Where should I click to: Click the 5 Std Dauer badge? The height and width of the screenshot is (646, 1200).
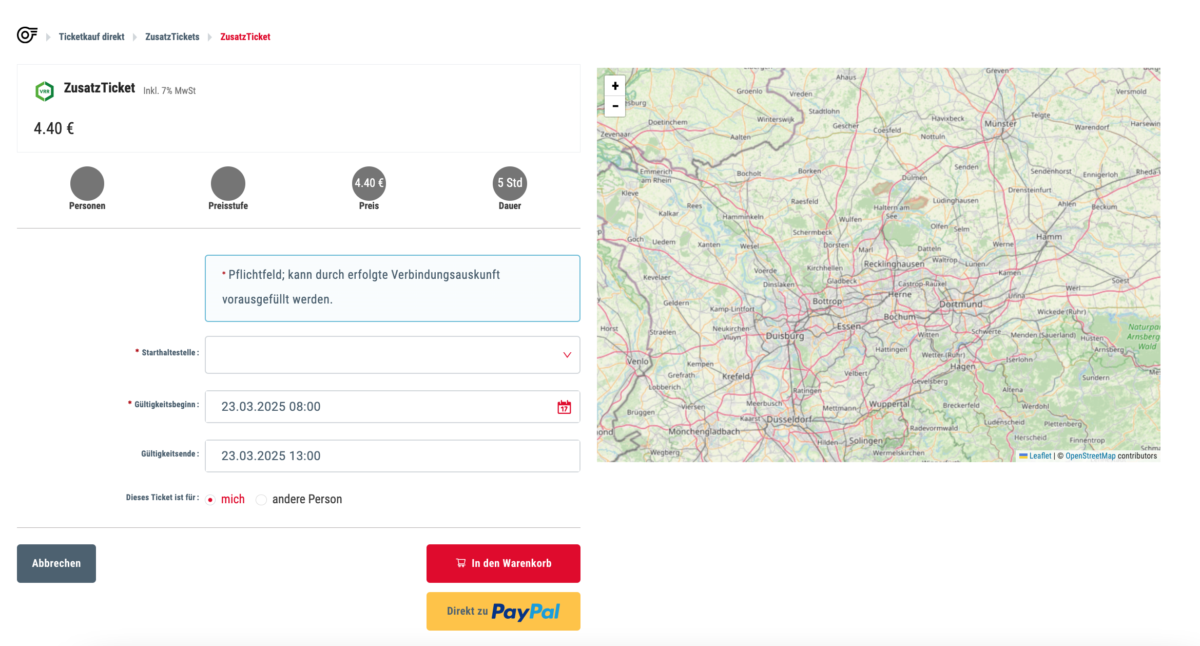(510, 183)
